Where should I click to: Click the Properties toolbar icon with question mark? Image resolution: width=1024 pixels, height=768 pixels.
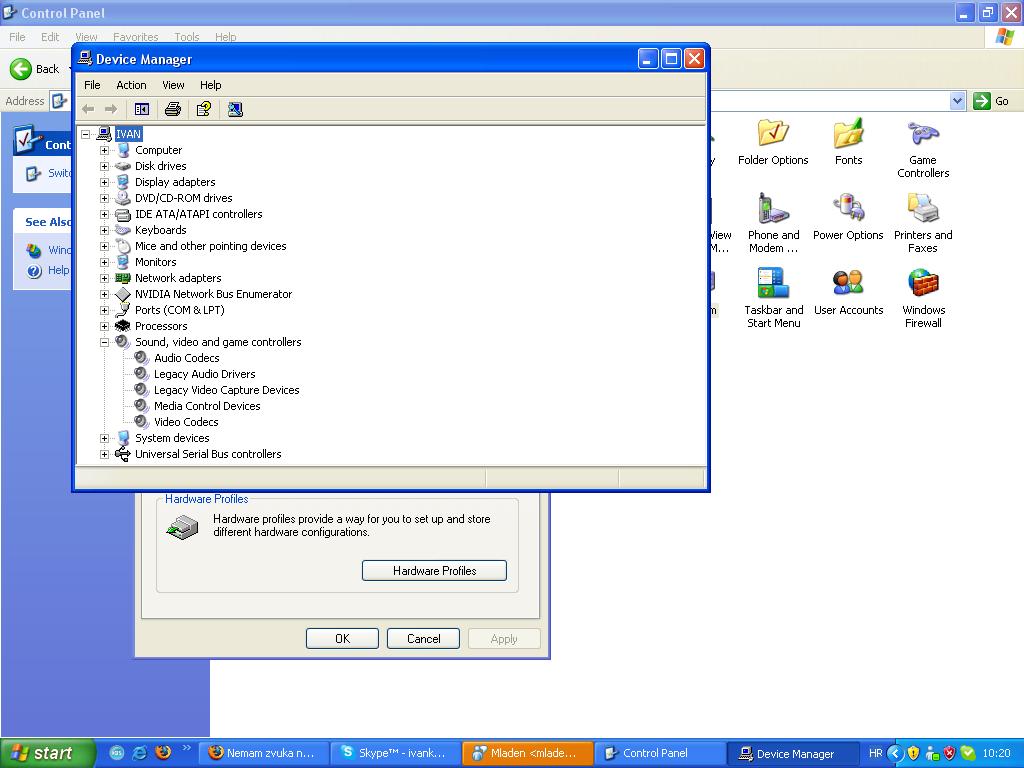pyautogui.click(x=204, y=109)
